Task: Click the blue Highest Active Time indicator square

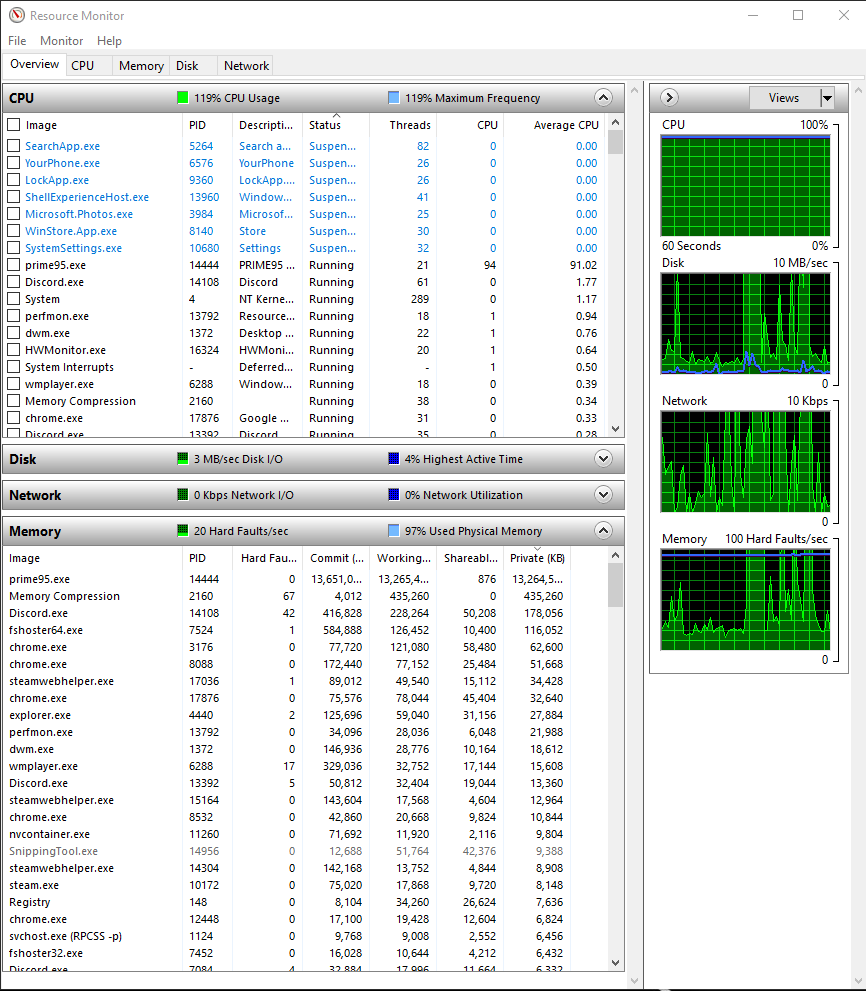Action: [394, 459]
